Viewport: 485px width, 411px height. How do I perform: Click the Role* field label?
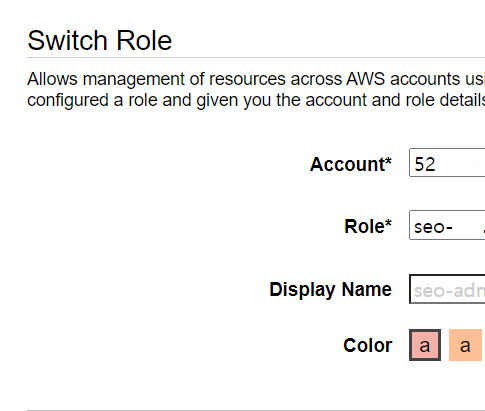click(368, 226)
